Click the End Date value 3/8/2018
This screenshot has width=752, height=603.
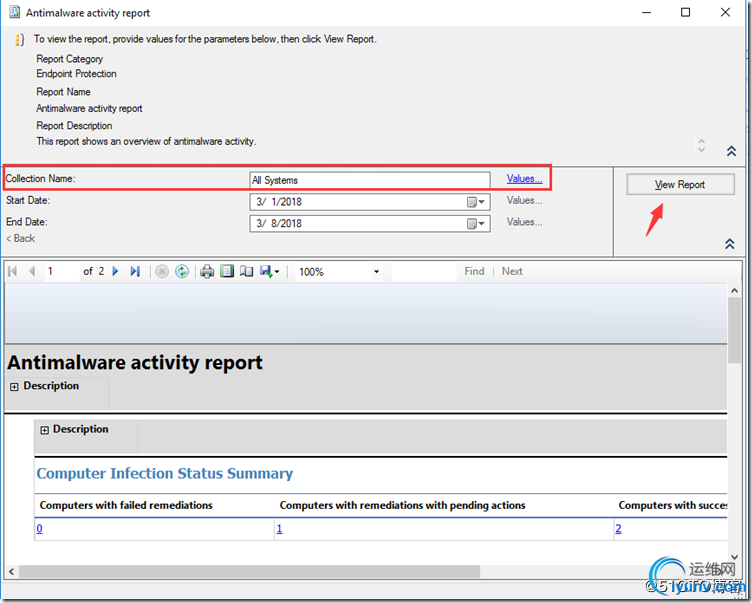click(x=279, y=224)
